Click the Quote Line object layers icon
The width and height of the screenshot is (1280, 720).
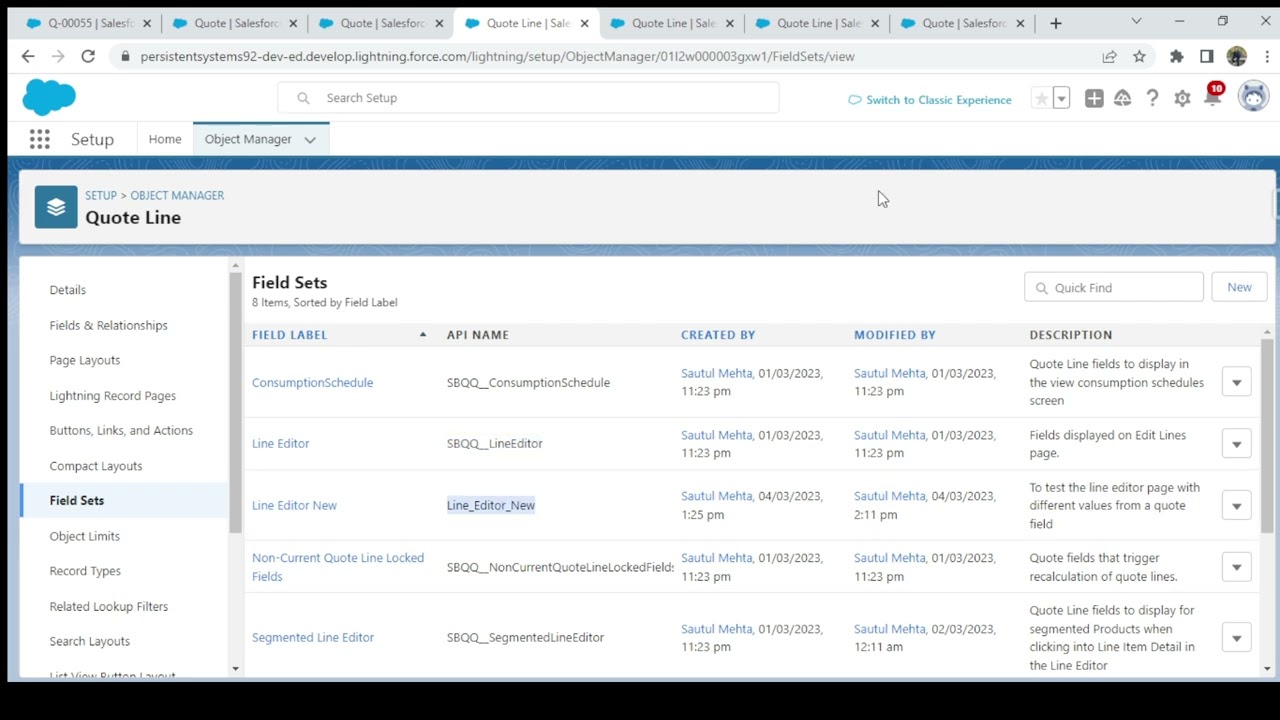(56, 207)
